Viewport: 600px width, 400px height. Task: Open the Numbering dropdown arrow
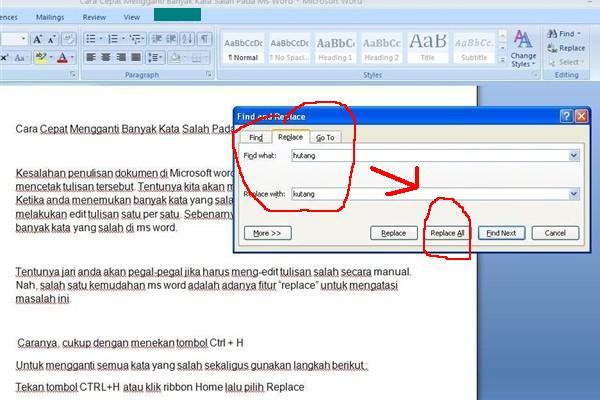[123, 39]
